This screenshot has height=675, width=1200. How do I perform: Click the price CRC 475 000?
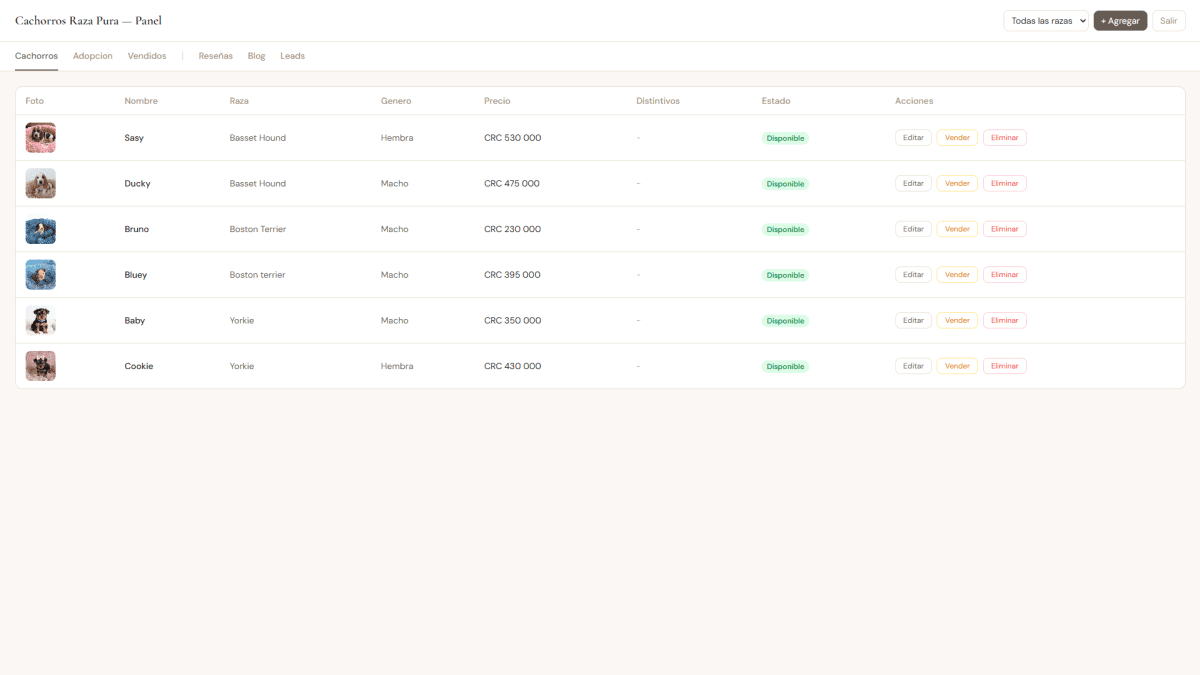512,183
